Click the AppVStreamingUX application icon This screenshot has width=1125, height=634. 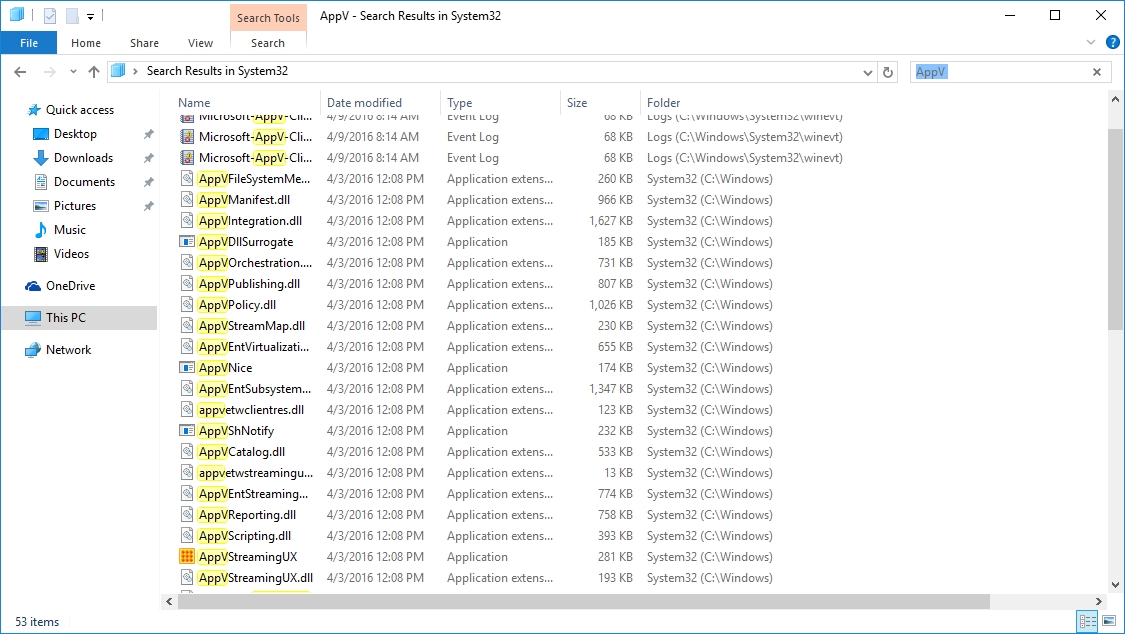(187, 557)
